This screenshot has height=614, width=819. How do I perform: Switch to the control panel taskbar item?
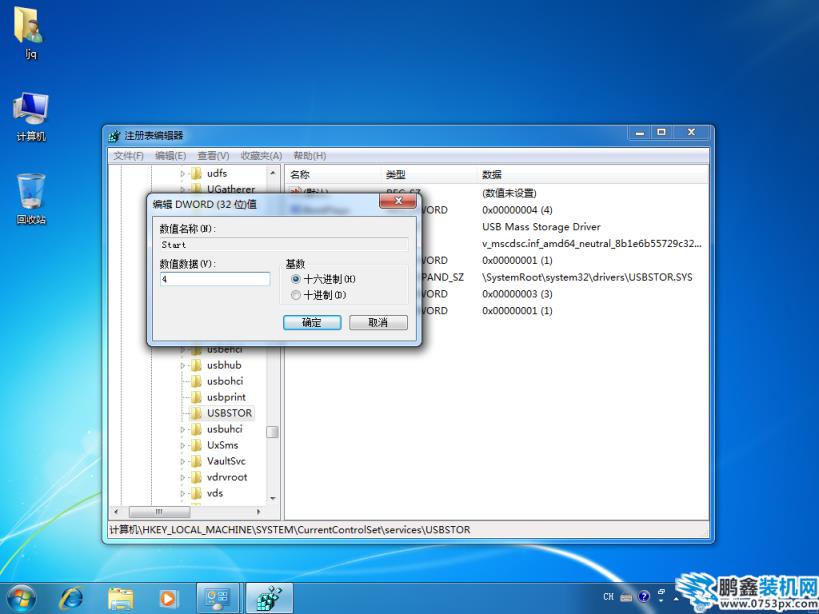[217, 598]
